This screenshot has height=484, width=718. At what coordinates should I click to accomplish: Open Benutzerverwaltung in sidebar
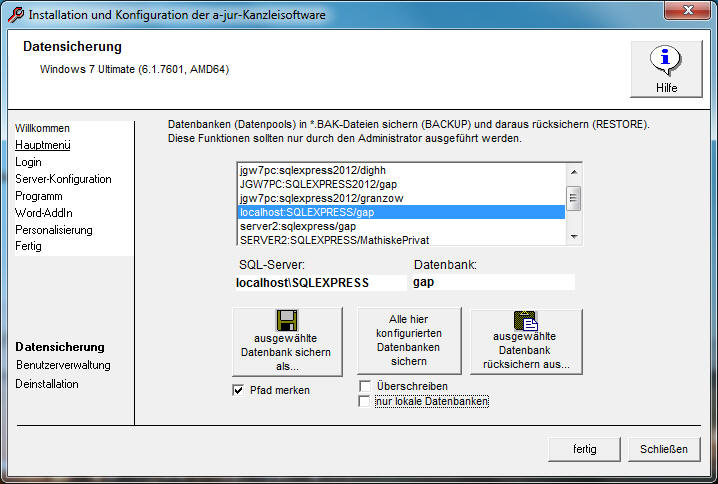pyautogui.click(x=63, y=365)
